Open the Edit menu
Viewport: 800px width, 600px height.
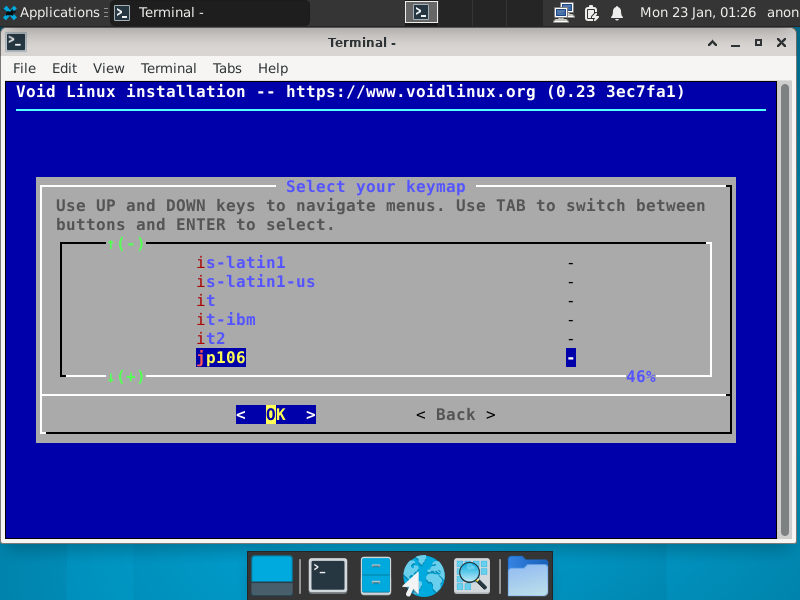[x=64, y=68]
